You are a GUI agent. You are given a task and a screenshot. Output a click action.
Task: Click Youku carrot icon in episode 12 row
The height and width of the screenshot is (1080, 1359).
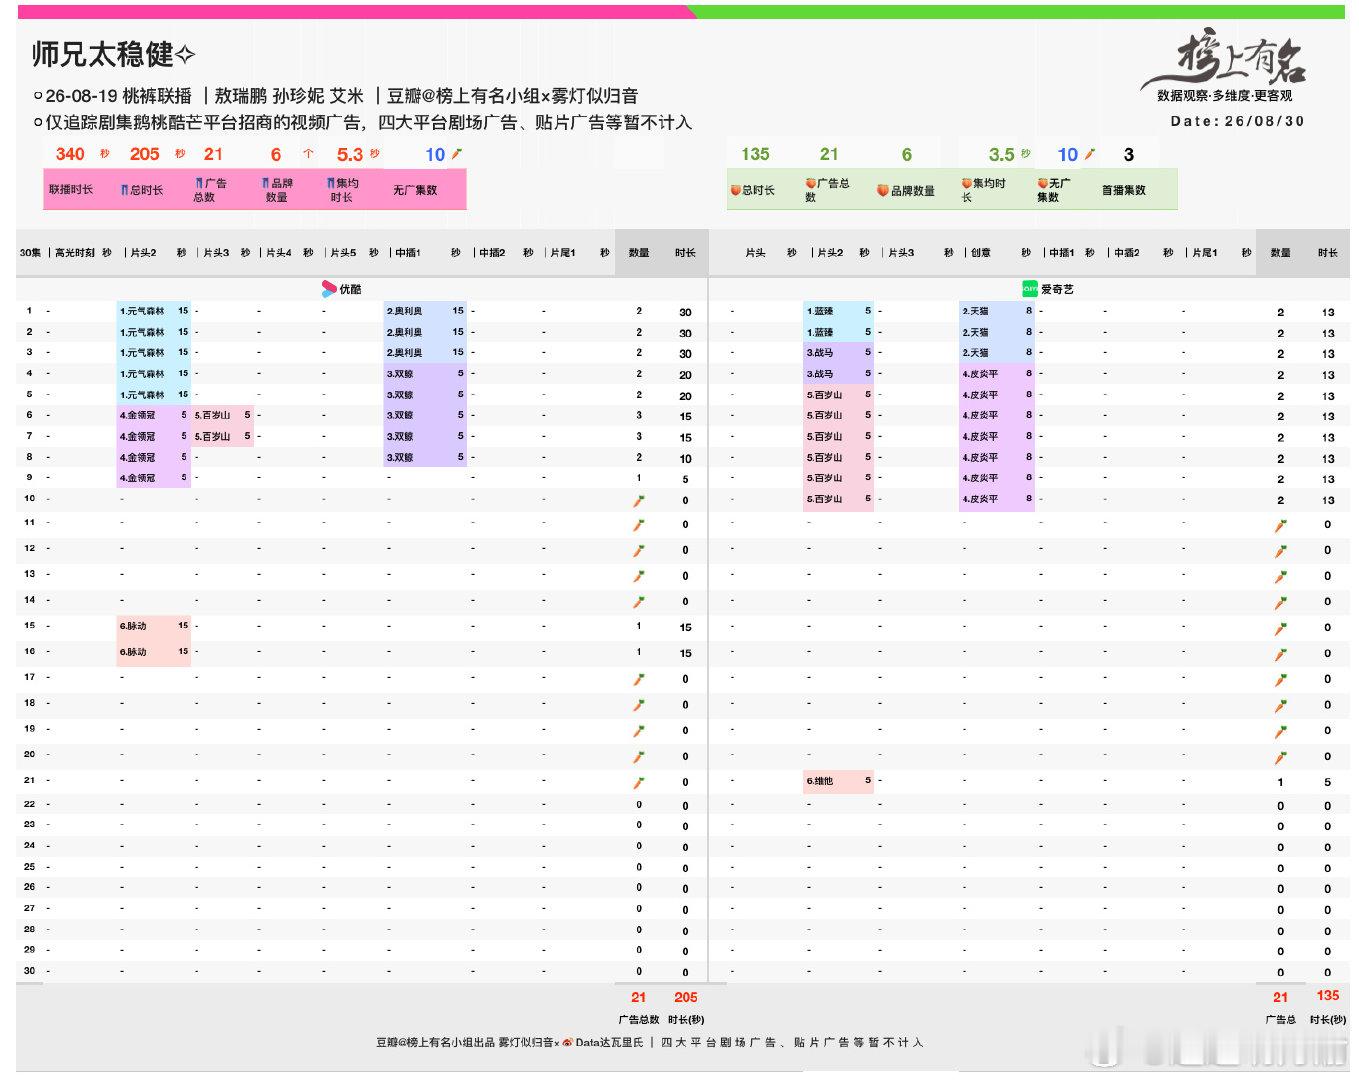tap(638, 550)
